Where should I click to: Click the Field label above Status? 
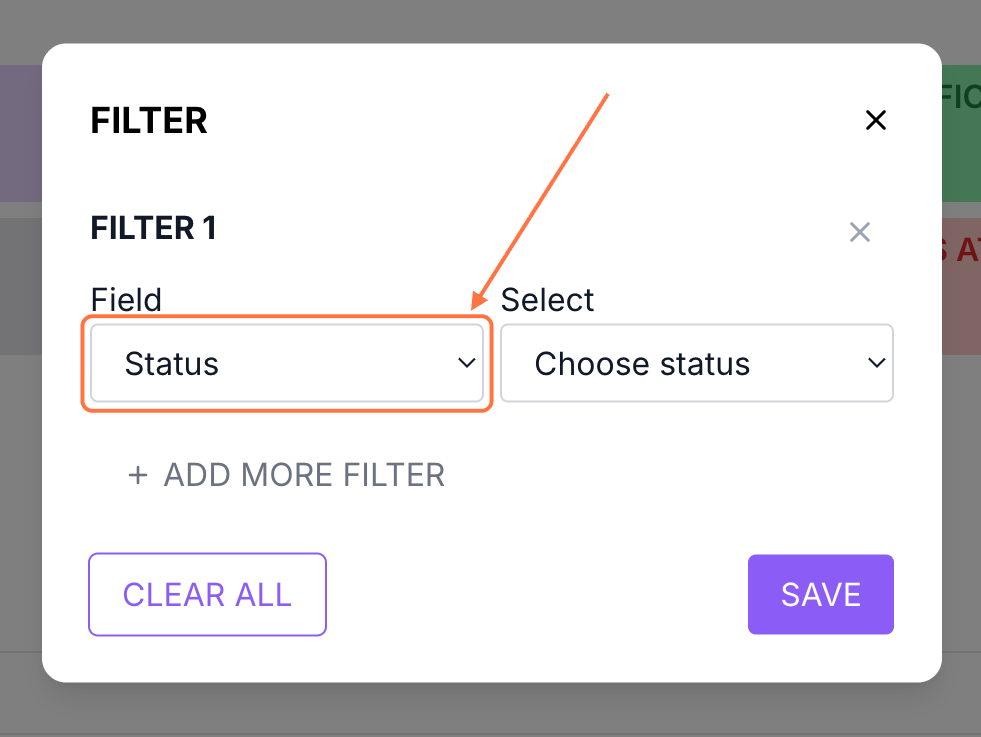(126, 299)
